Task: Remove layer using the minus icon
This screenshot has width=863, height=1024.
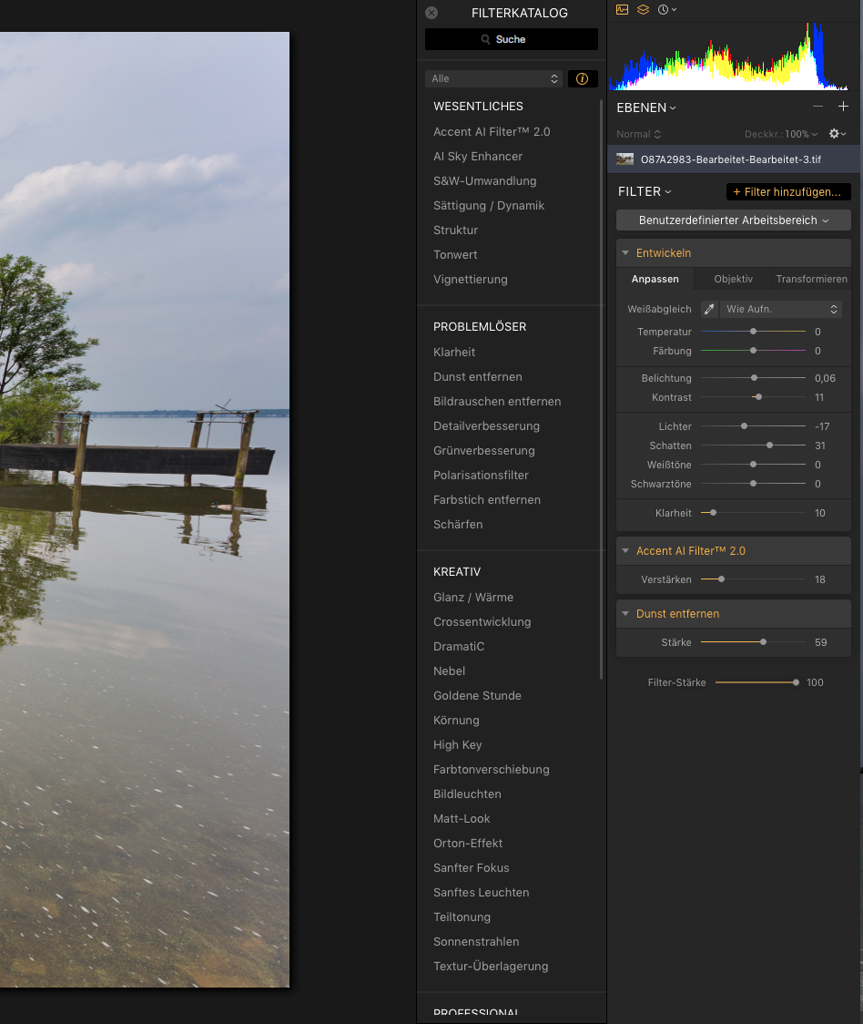Action: 818,107
